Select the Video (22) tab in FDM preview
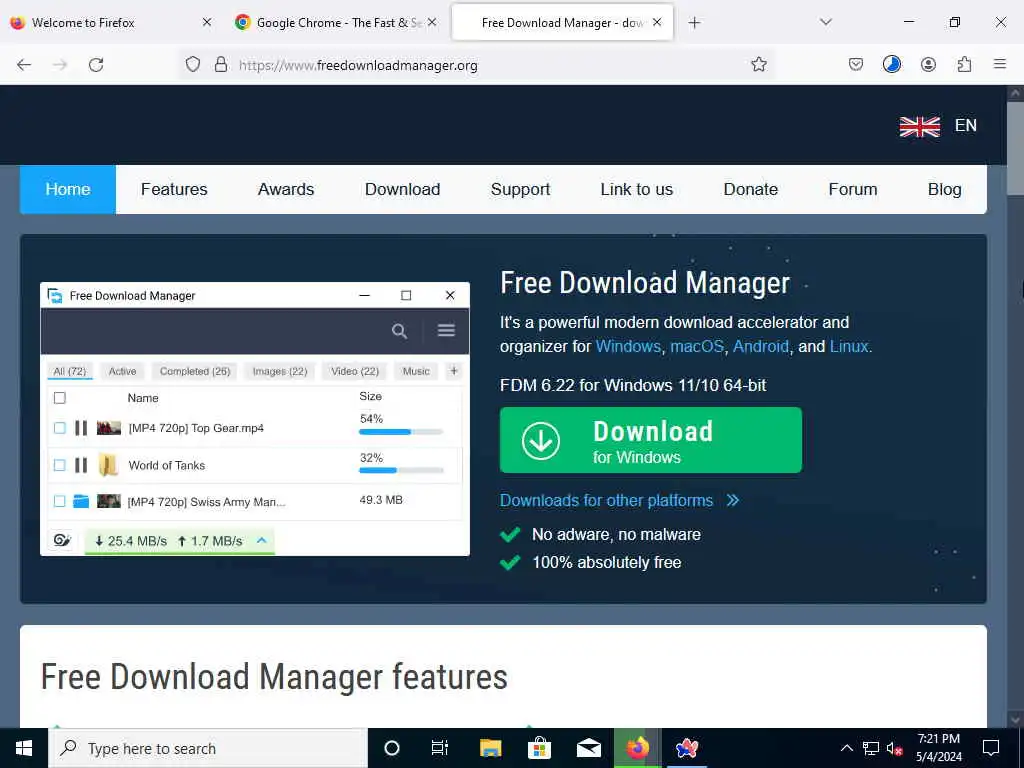 pyautogui.click(x=355, y=371)
